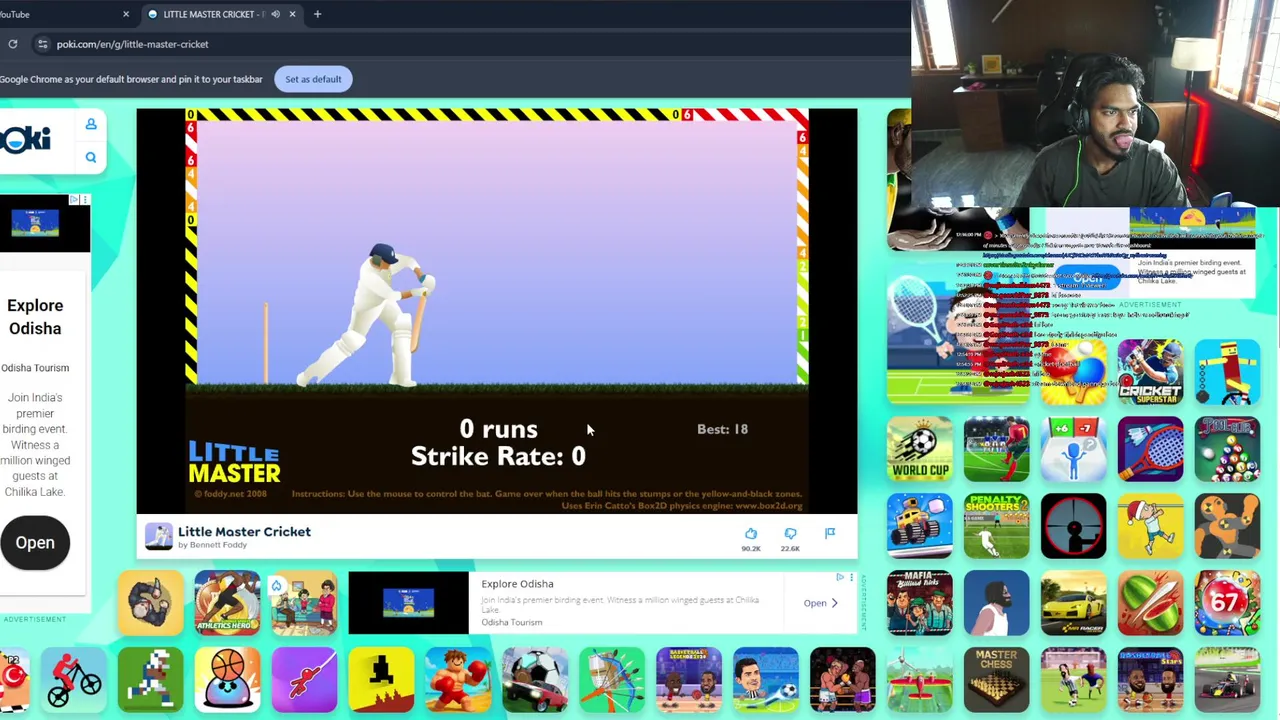The width and height of the screenshot is (1280, 720).
Task: Open the Santa hat hanging boy game
Action: (1150, 526)
